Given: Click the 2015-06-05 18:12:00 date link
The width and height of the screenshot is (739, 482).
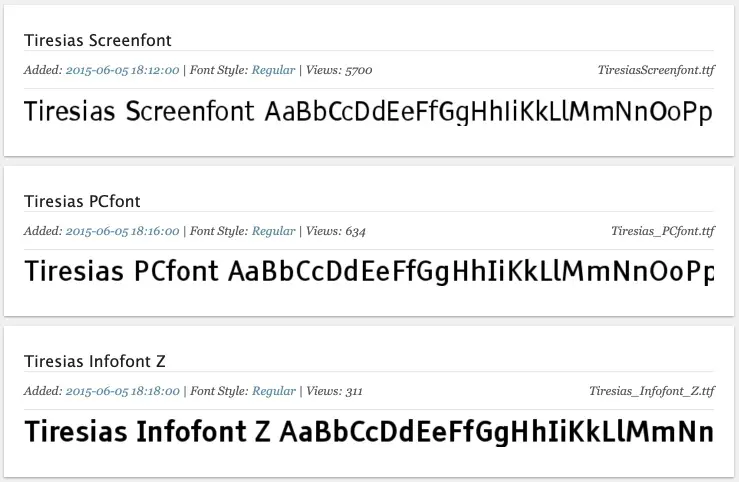Looking at the screenshot, I should [x=122, y=70].
